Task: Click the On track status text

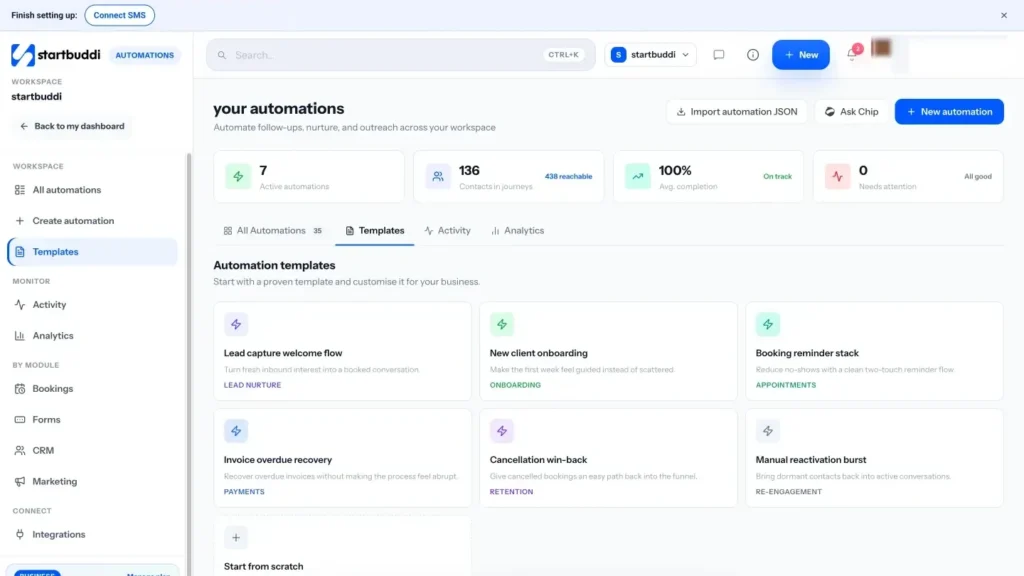Action: (x=777, y=176)
